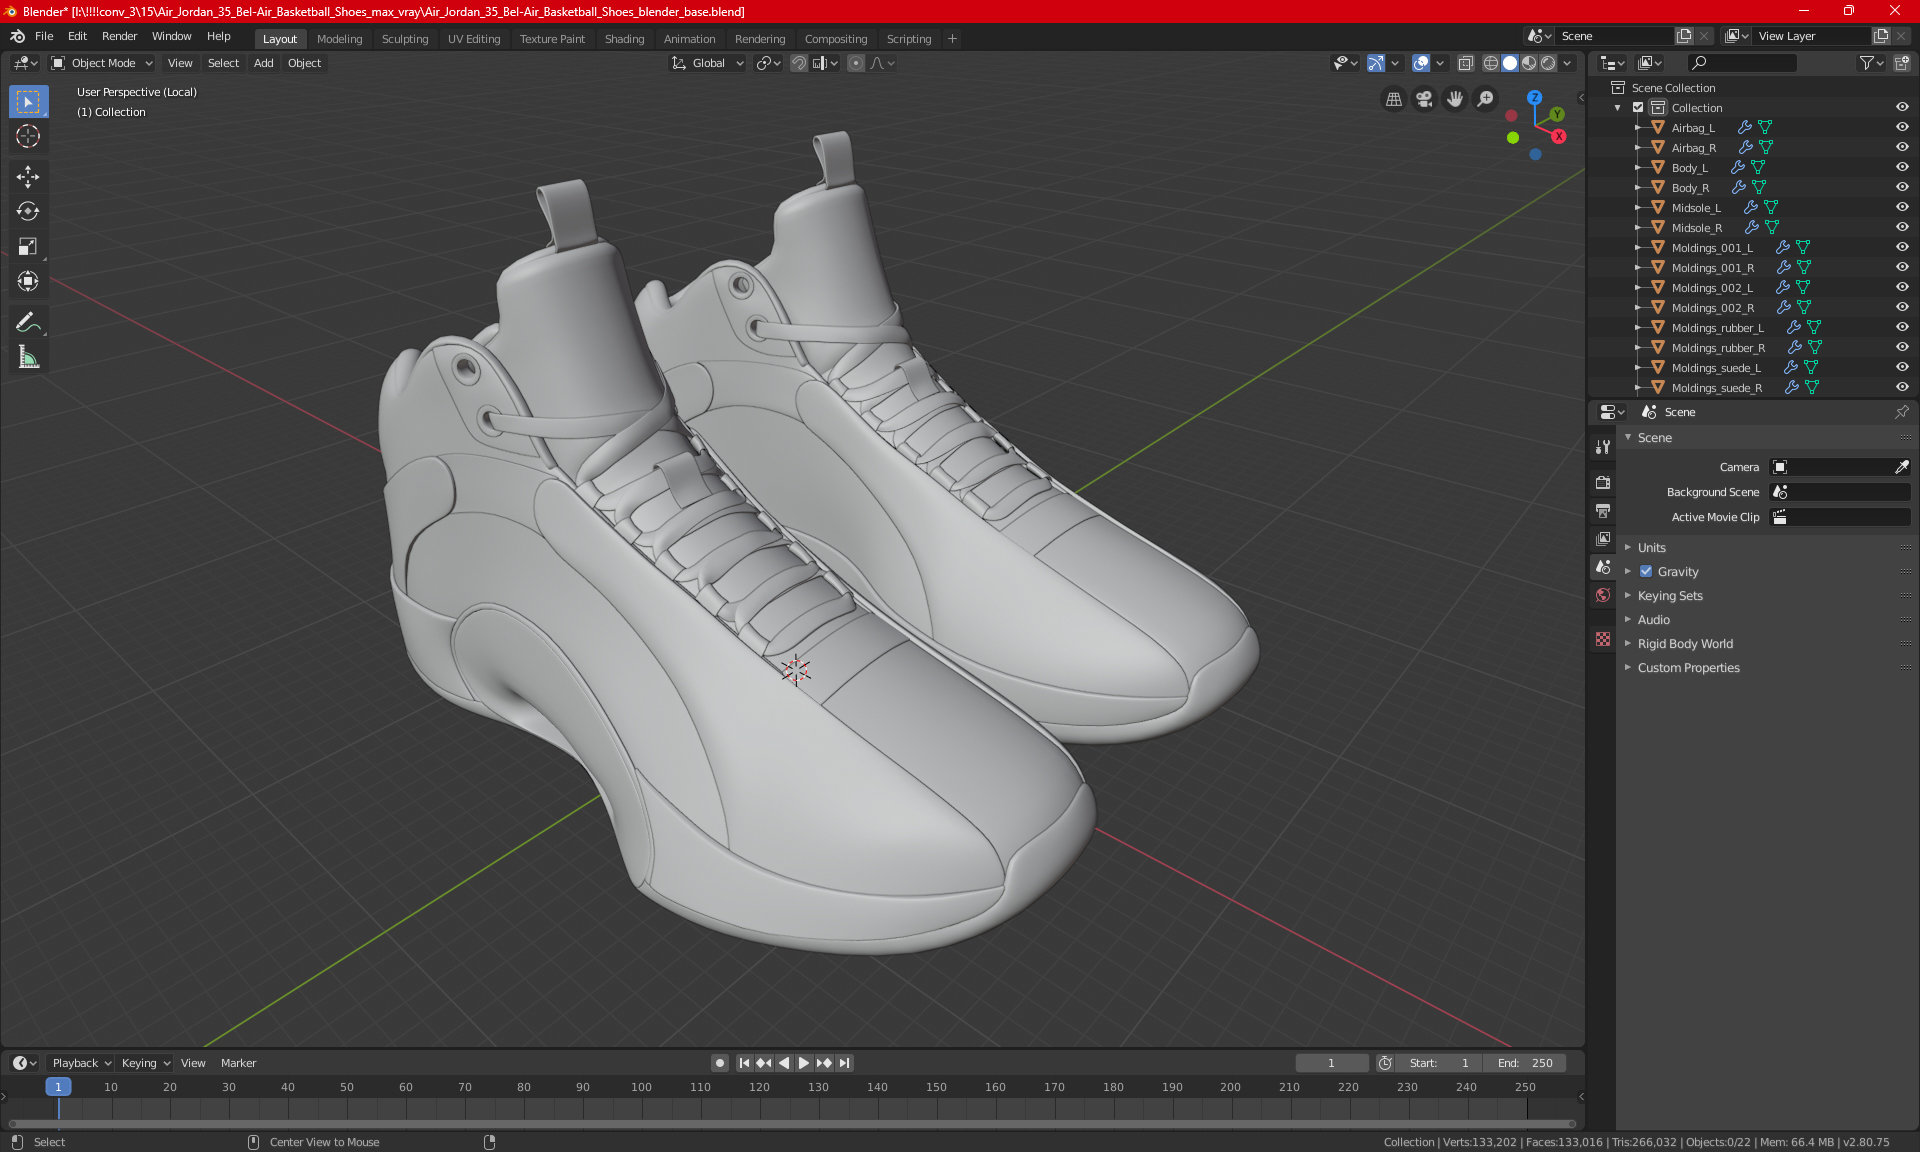The image size is (1920, 1152).
Task: Activate the Annotate pencil tool
Action: click(x=28, y=322)
